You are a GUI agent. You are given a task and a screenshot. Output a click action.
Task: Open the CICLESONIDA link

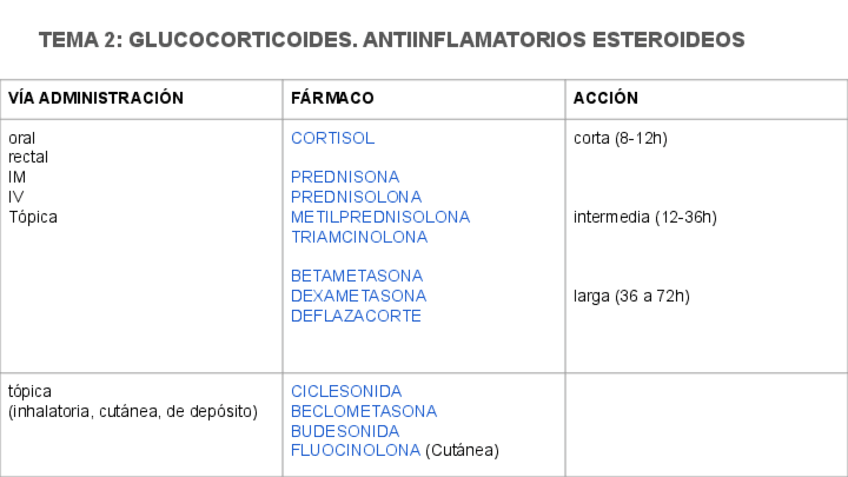pos(346,391)
